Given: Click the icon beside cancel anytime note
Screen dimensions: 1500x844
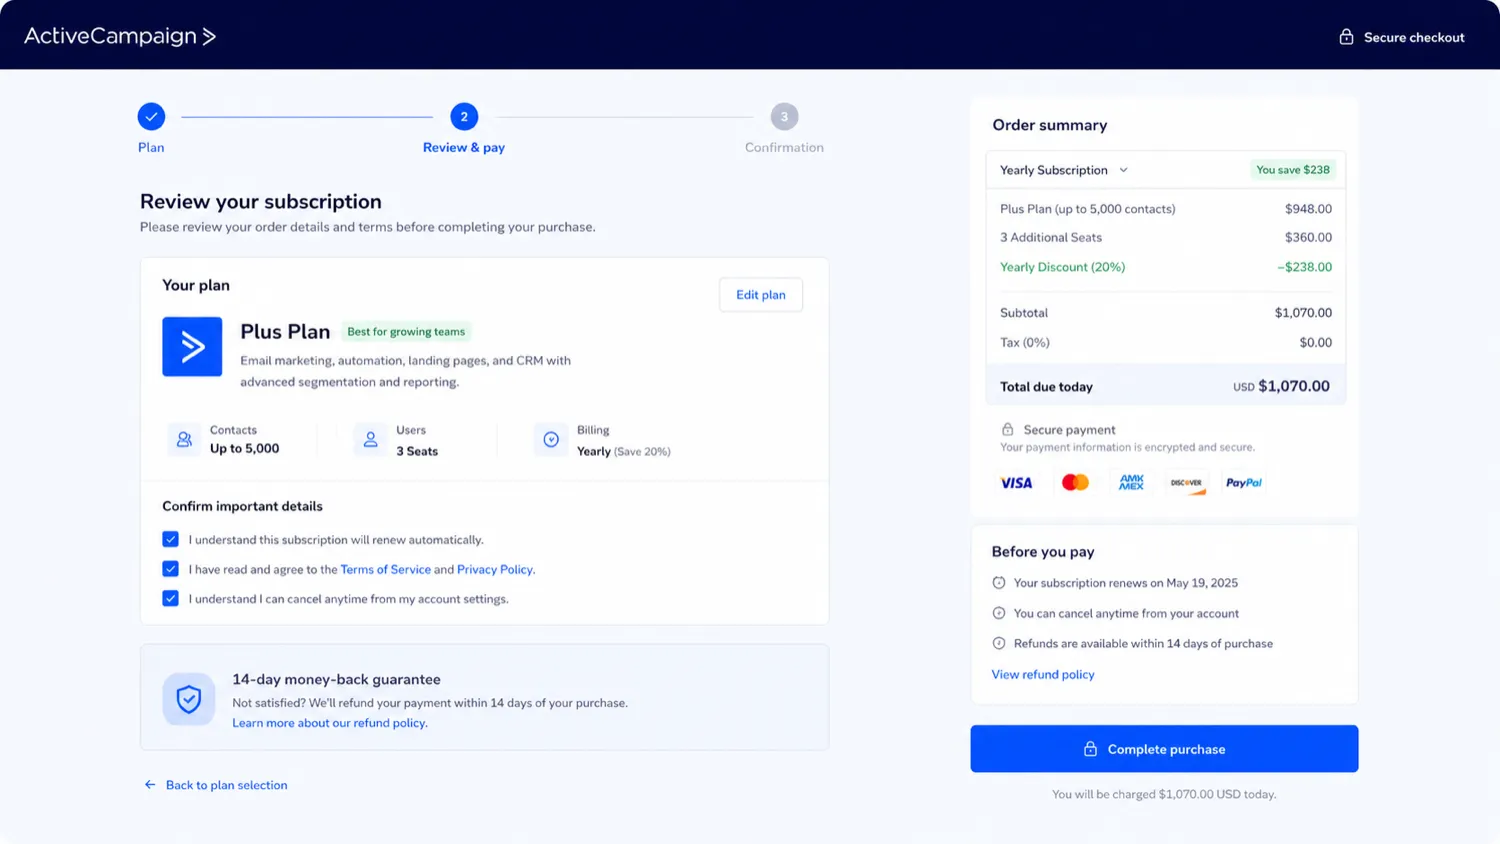Looking at the screenshot, I should point(998,613).
